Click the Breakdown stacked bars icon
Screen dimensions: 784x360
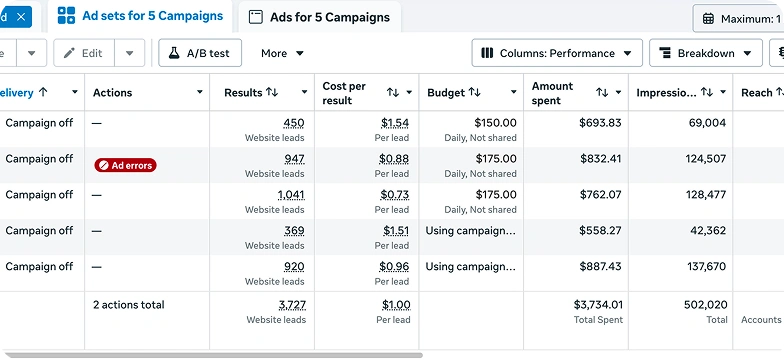pyautogui.click(x=665, y=53)
